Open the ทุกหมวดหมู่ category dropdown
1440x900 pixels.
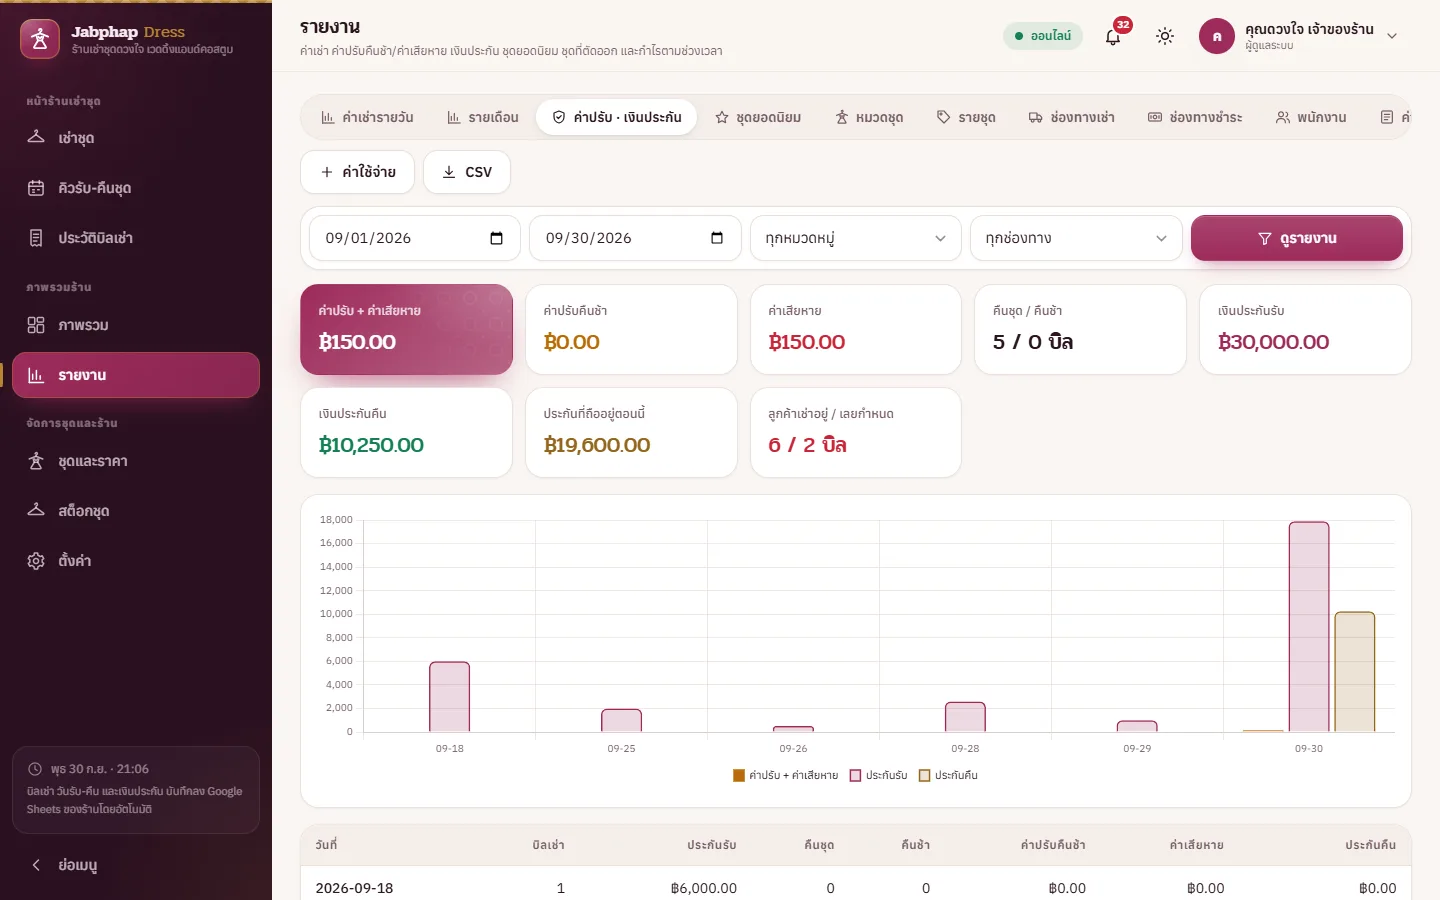pyautogui.click(x=856, y=238)
